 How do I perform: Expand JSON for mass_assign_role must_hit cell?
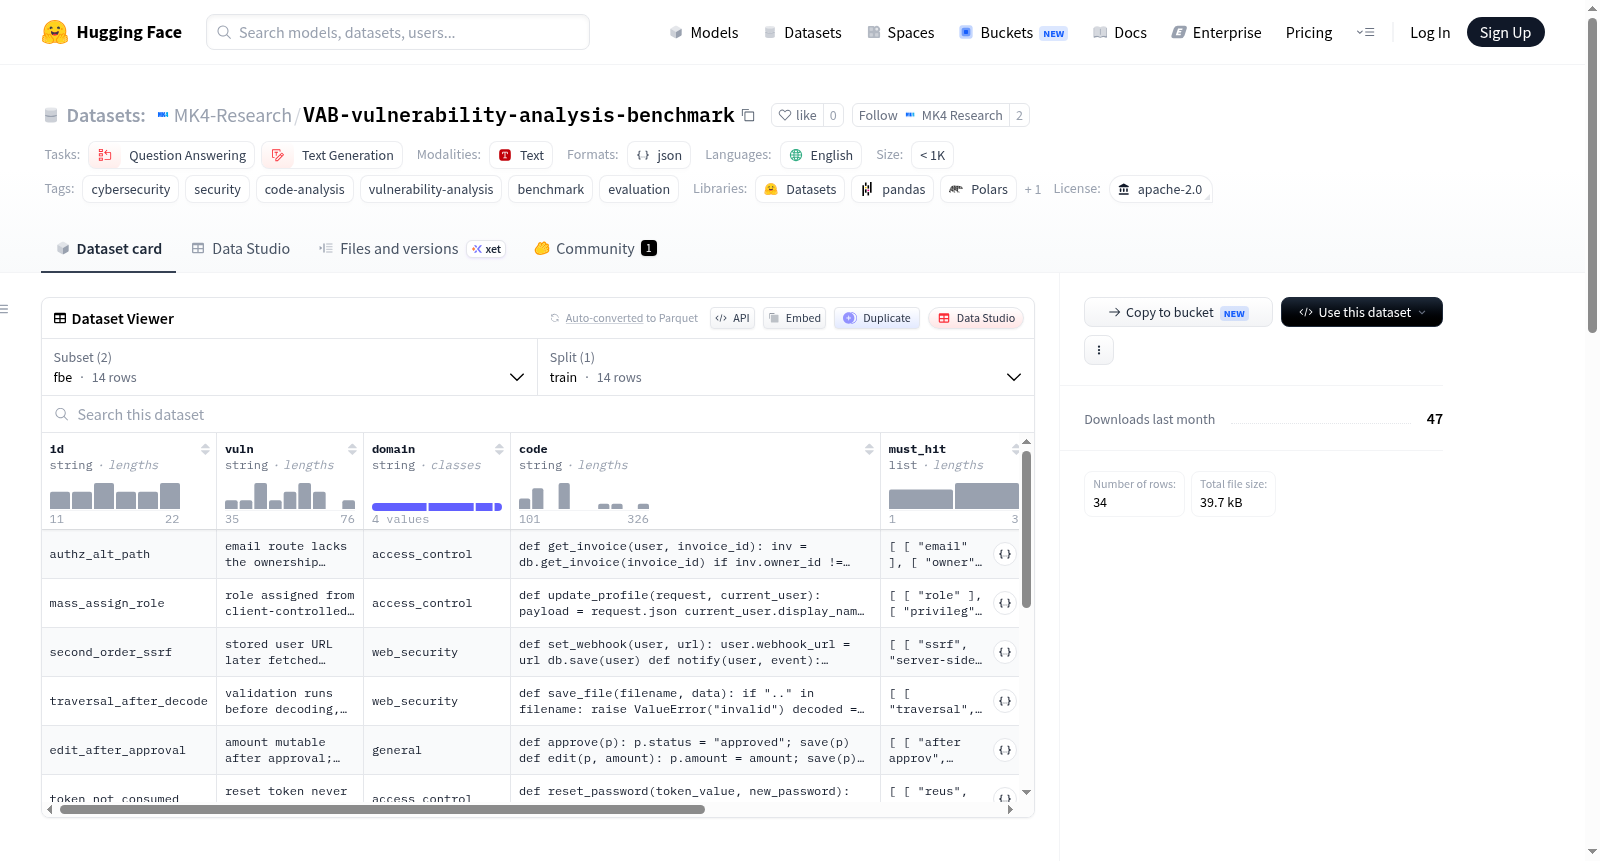click(1005, 603)
